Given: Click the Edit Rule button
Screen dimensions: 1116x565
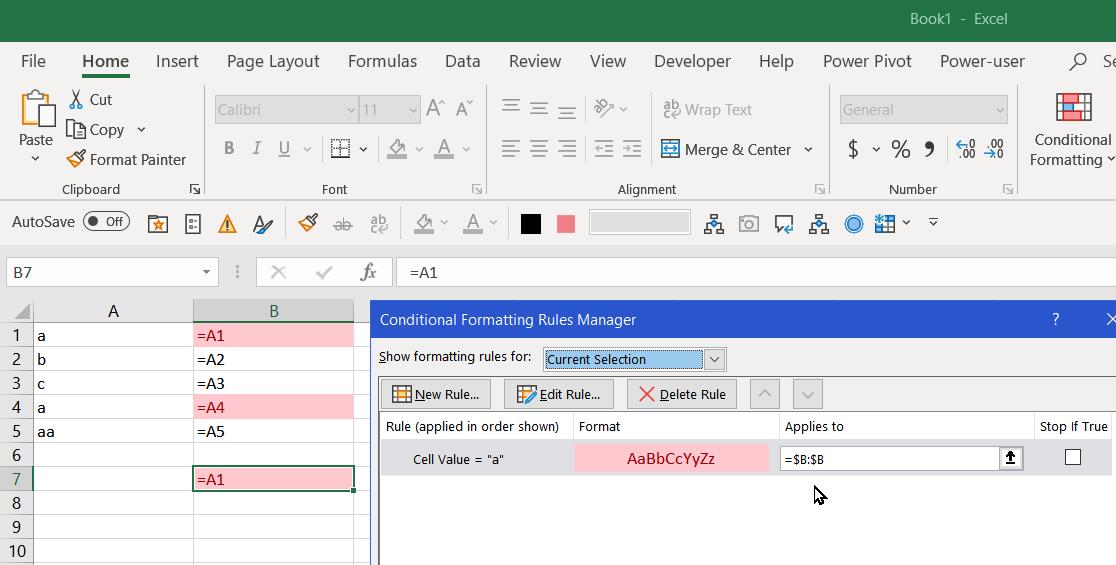Looking at the screenshot, I should (x=559, y=394).
